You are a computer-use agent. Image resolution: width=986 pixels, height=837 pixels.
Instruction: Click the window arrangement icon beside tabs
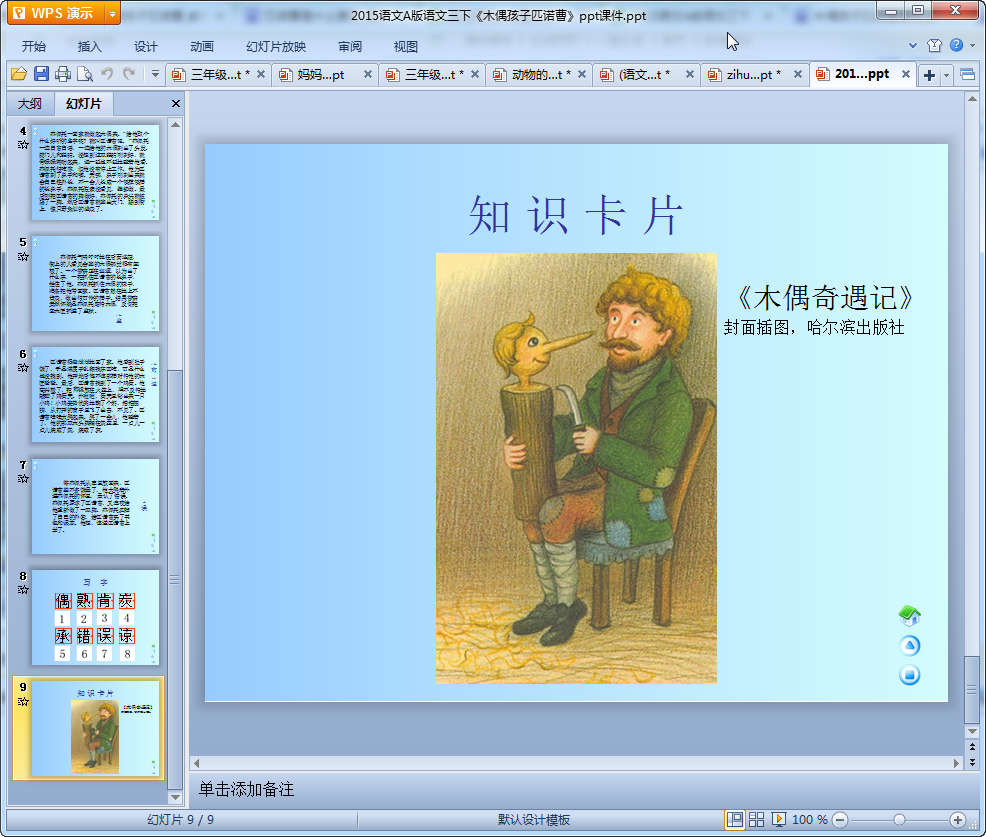(968, 75)
